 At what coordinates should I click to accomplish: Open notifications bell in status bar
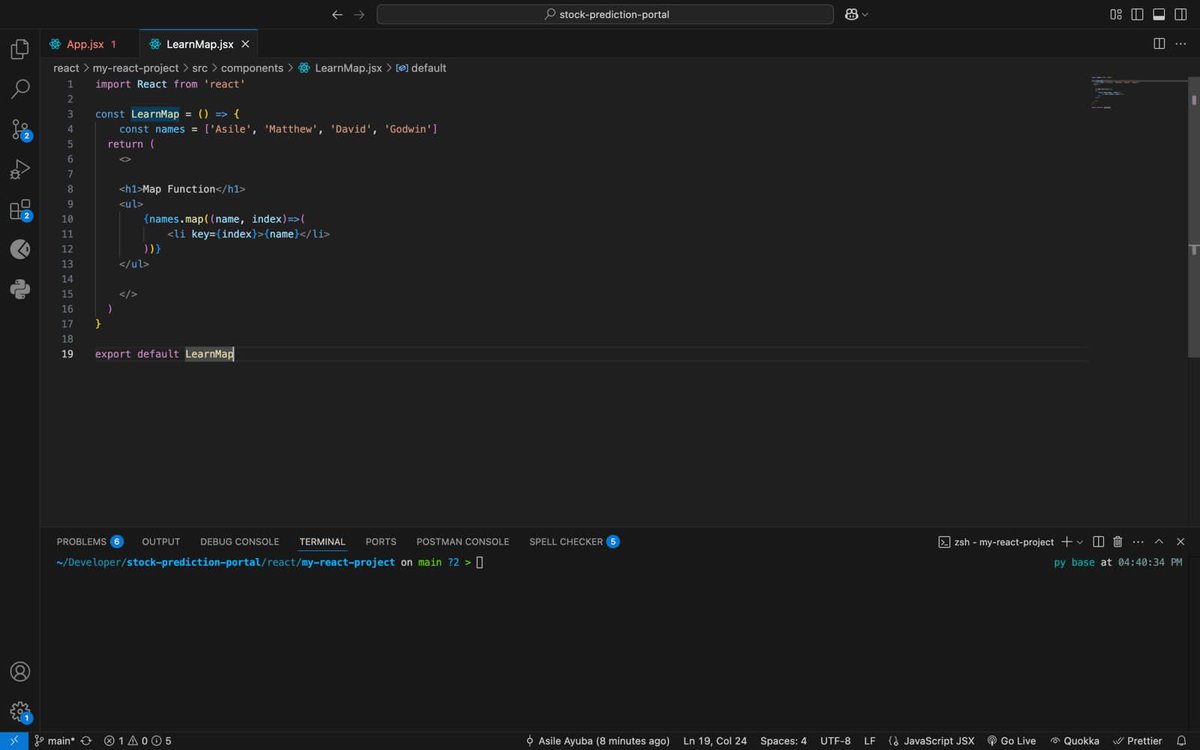[1181, 741]
